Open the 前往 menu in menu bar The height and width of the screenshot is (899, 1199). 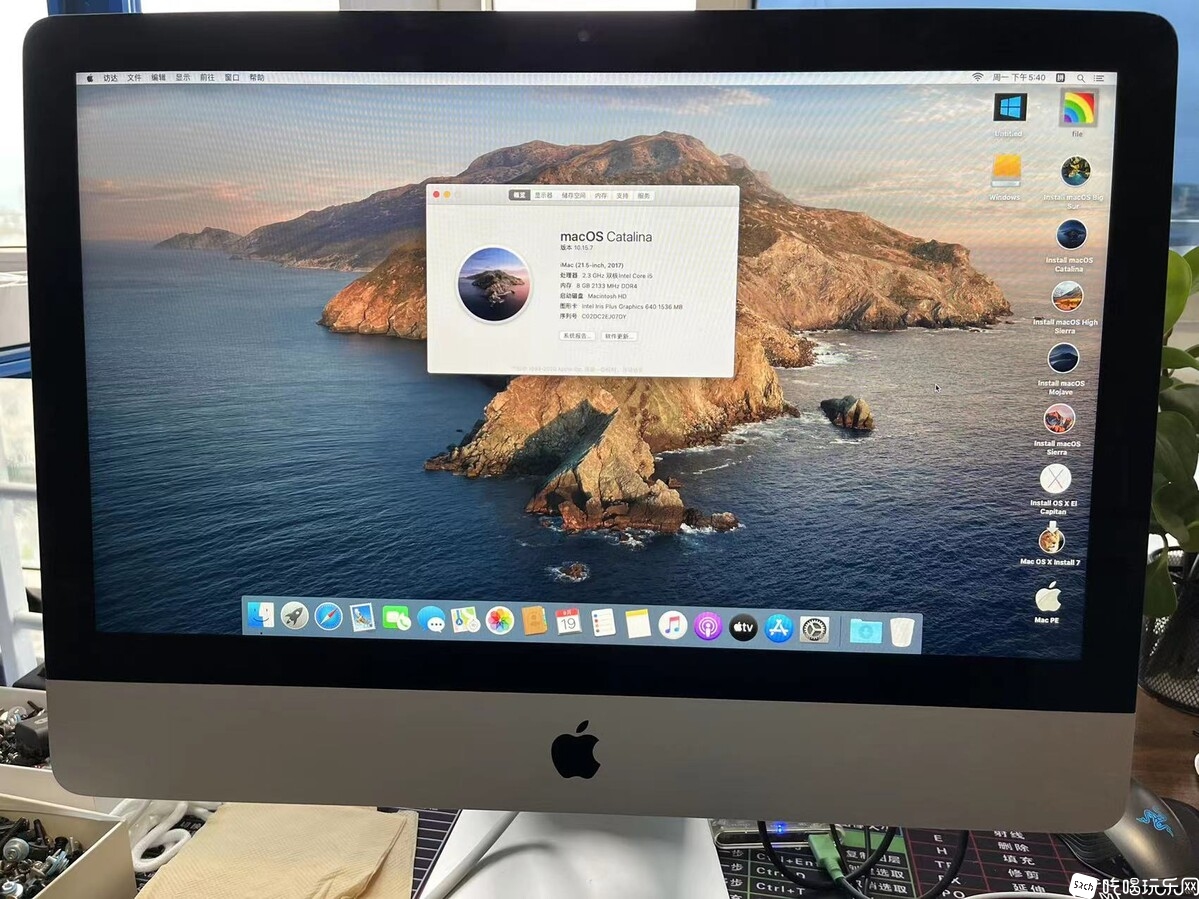click(207, 78)
